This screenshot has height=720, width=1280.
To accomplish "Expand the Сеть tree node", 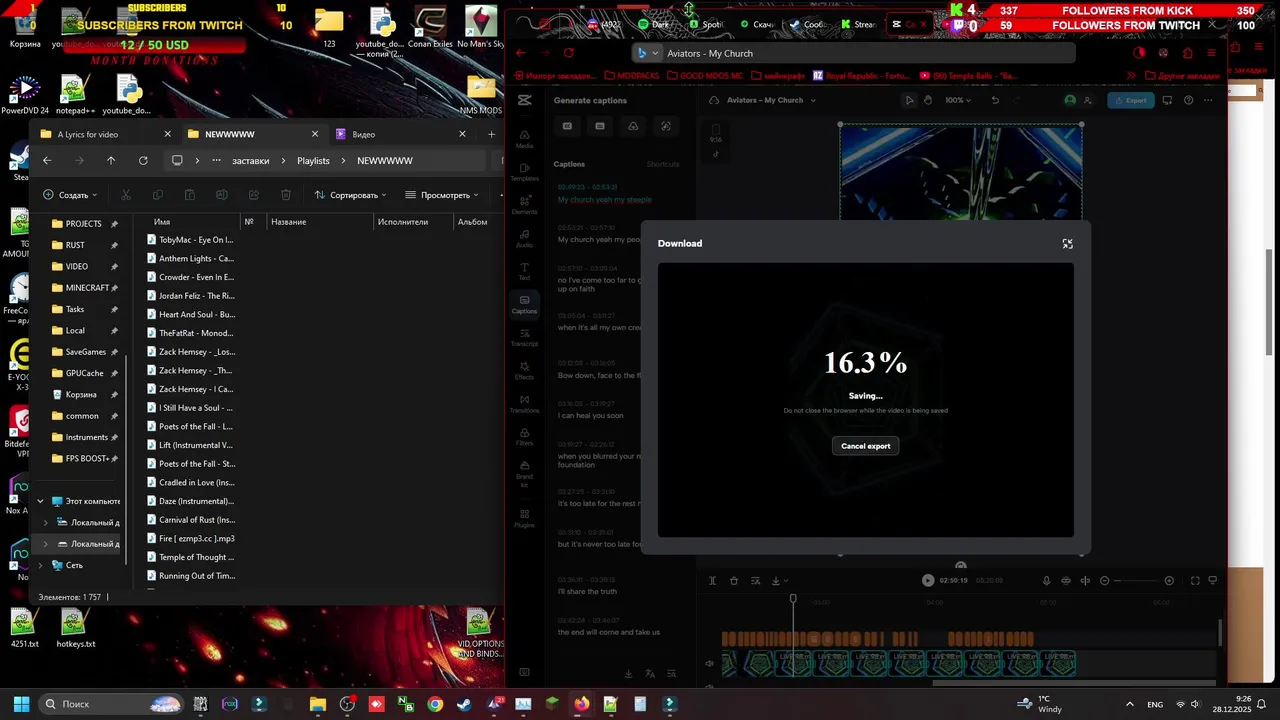I will click(40, 565).
